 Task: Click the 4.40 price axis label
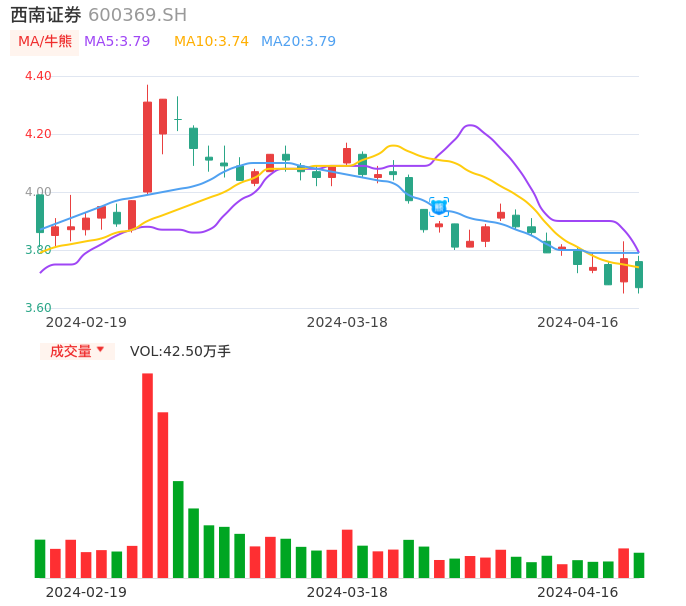click(38, 76)
